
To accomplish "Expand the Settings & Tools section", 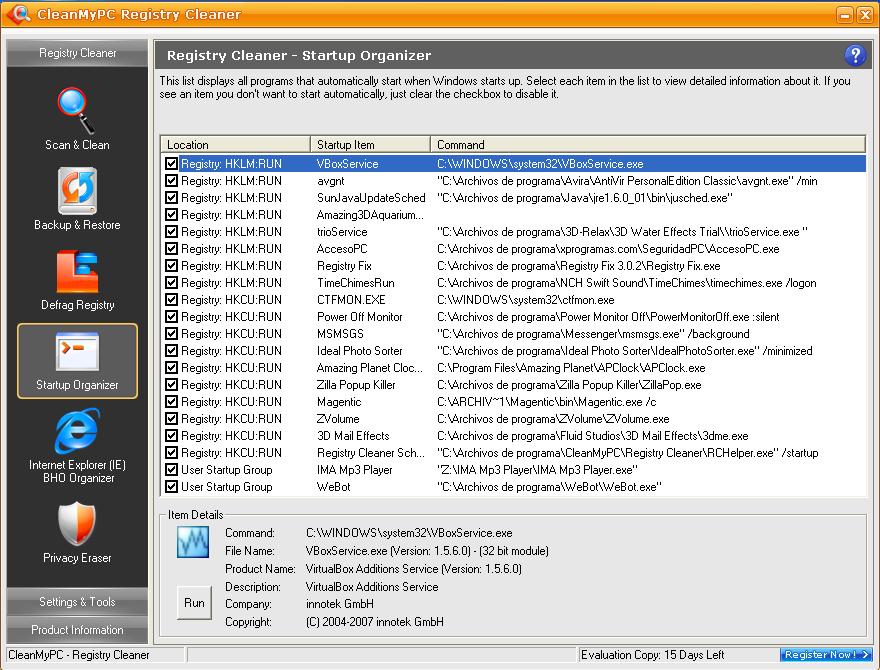I will point(77,602).
